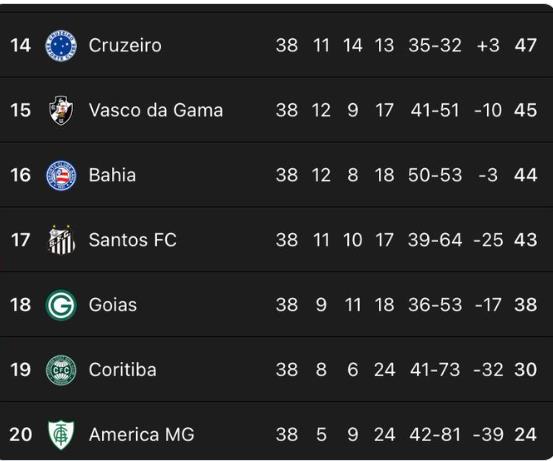Select the Coritiba CFC badge
Image resolution: width=553 pixels, height=461 pixels.
click(61, 370)
